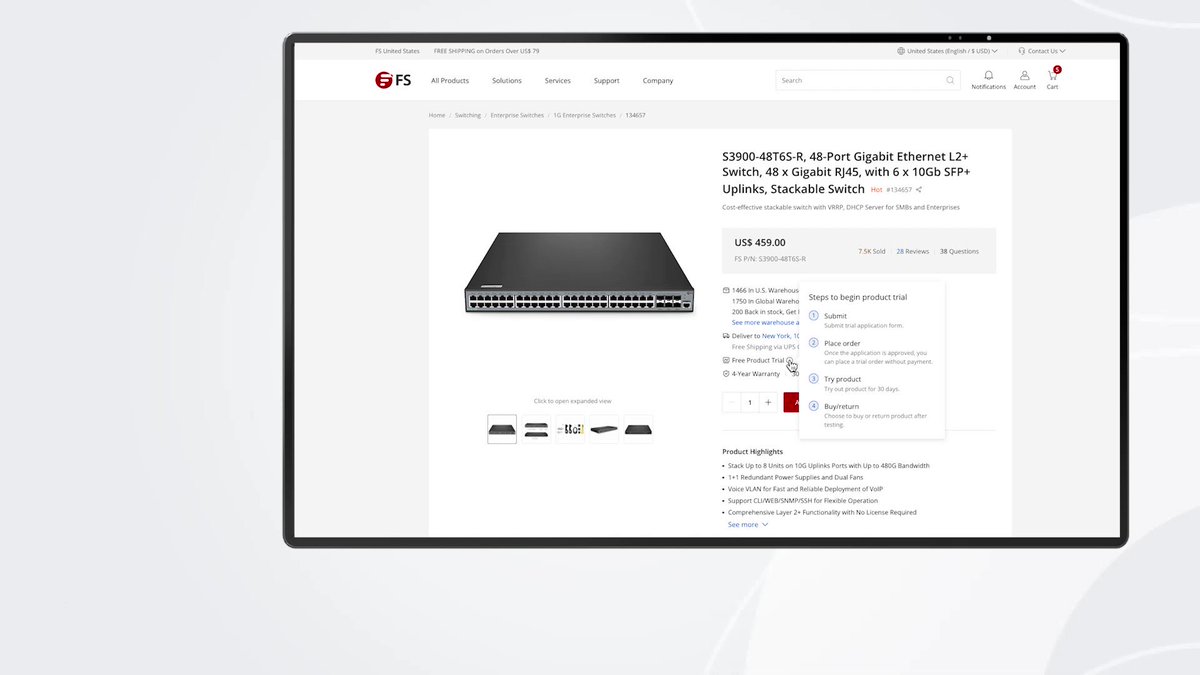1200x675 pixels.
Task: Click the red Add to cart button
Action: coord(791,402)
